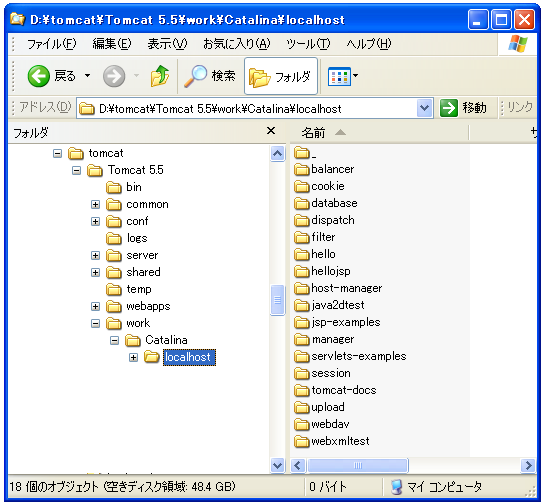544x504 pixels.
Task: Select the tomcat-docs folder icon
Action: click(x=301, y=390)
